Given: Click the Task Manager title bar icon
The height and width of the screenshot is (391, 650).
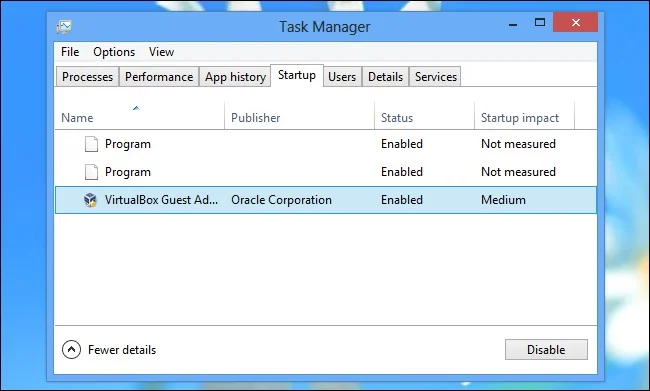Looking at the screenshot, I should tap(64, 27).
